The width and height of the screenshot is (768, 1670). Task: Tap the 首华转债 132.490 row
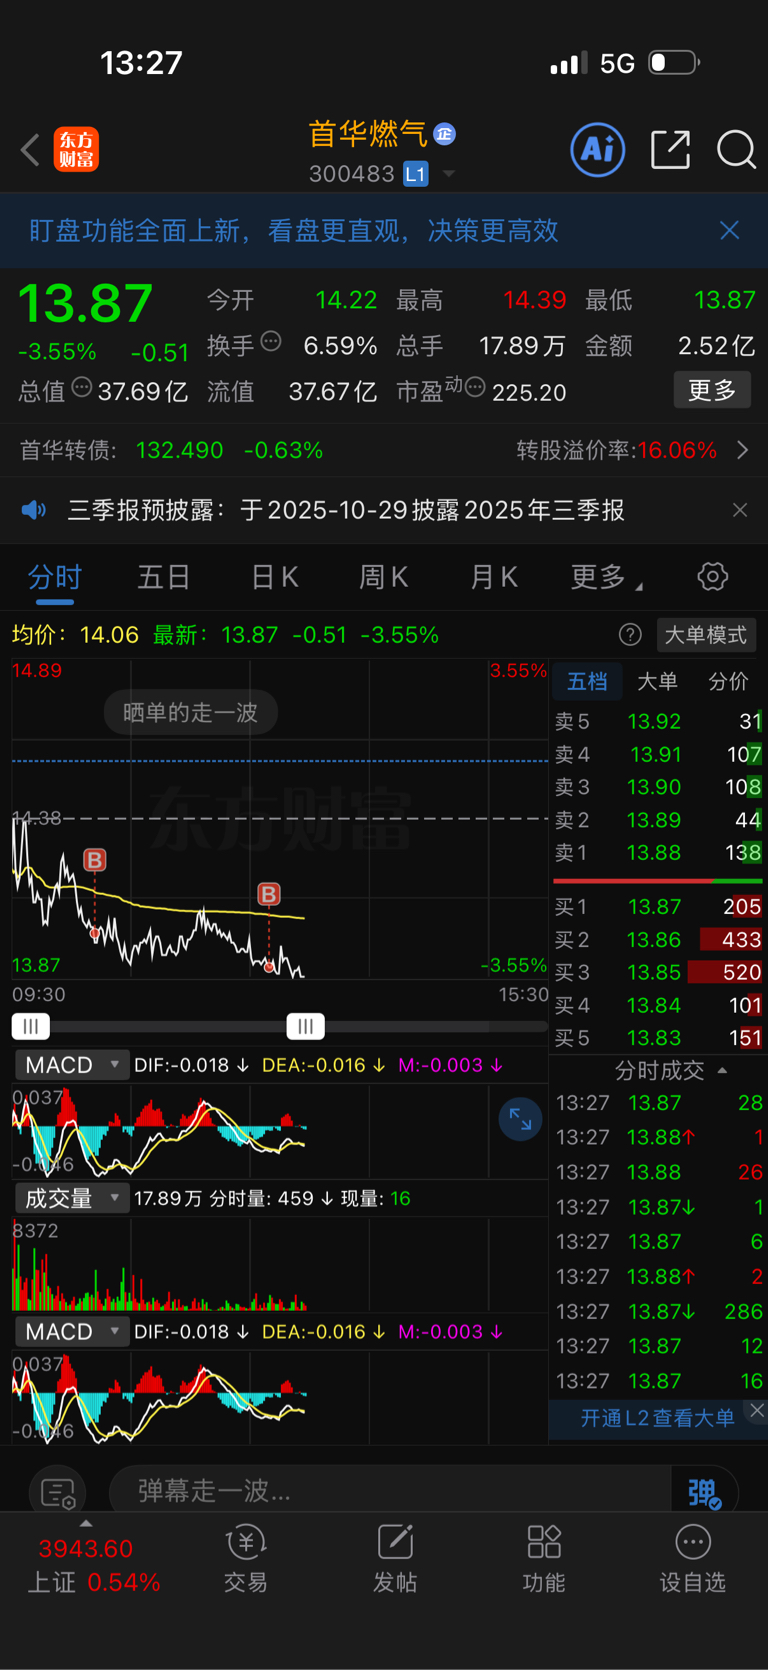tap(172, 450)
